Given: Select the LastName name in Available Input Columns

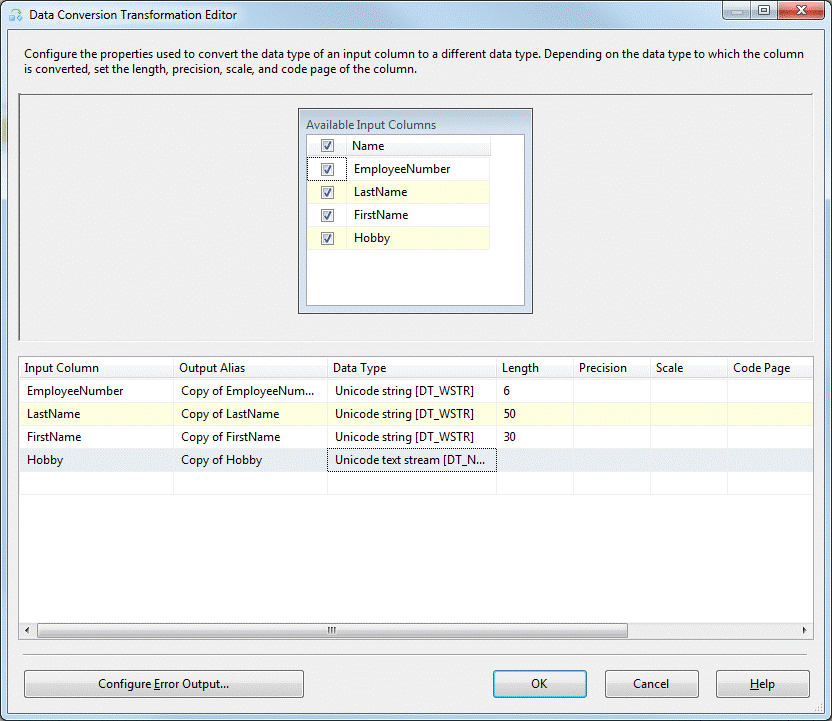Looking at the screenshot, I should point(418,192).
